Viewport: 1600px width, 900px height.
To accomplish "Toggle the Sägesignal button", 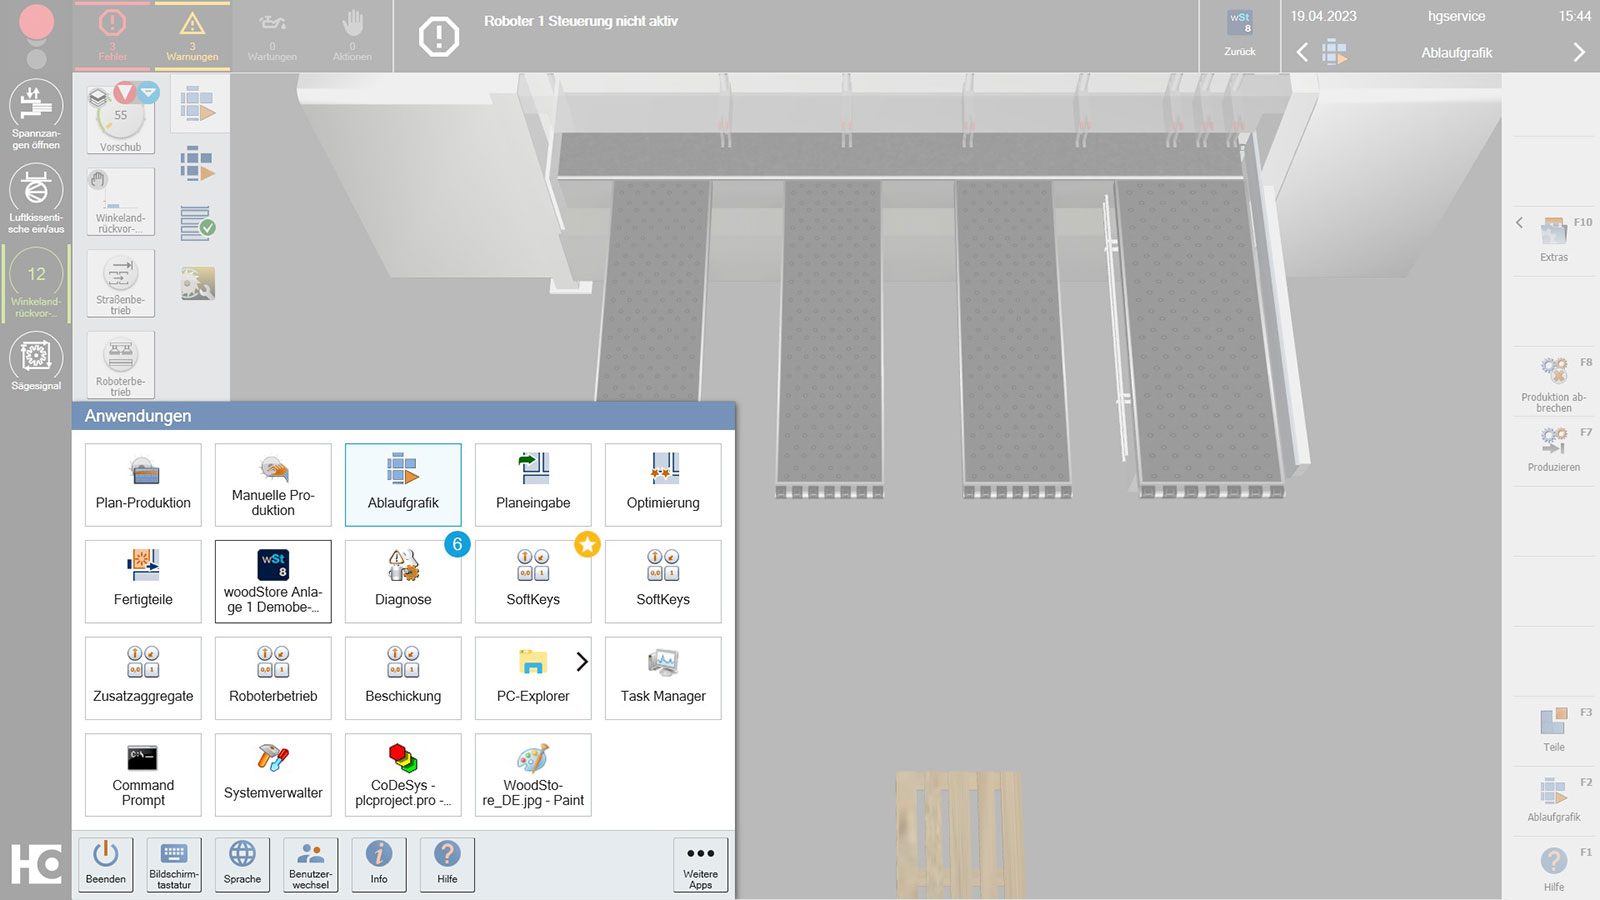I will pos(36,363).
